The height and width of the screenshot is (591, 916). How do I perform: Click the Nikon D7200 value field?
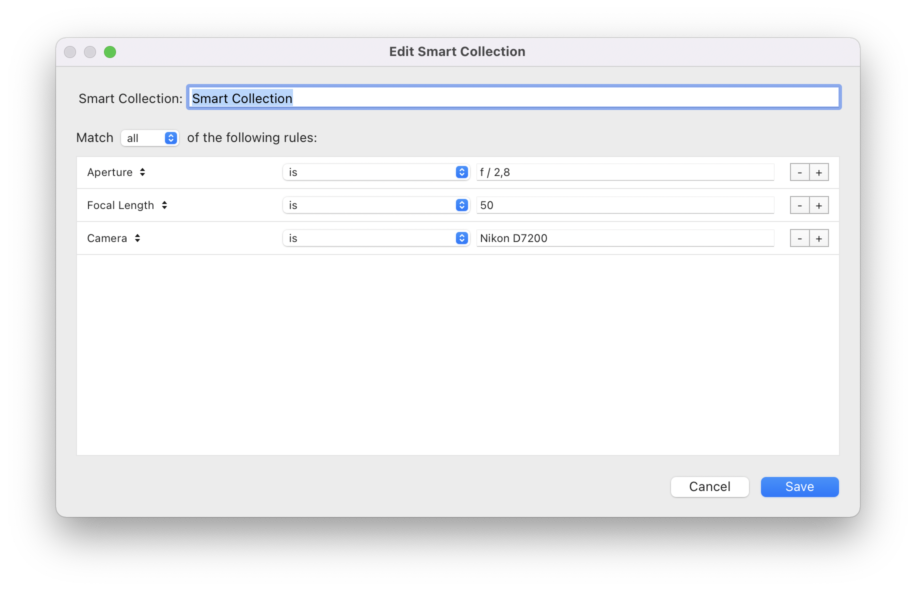[x=624, y=238]
